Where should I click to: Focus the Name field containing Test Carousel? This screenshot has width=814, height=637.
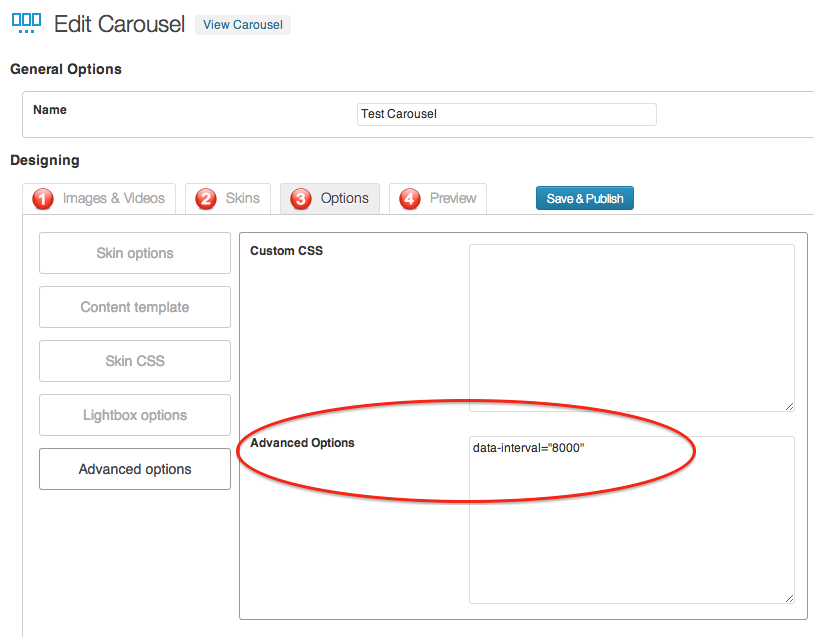pyautogui.click(x=506, y=114)
